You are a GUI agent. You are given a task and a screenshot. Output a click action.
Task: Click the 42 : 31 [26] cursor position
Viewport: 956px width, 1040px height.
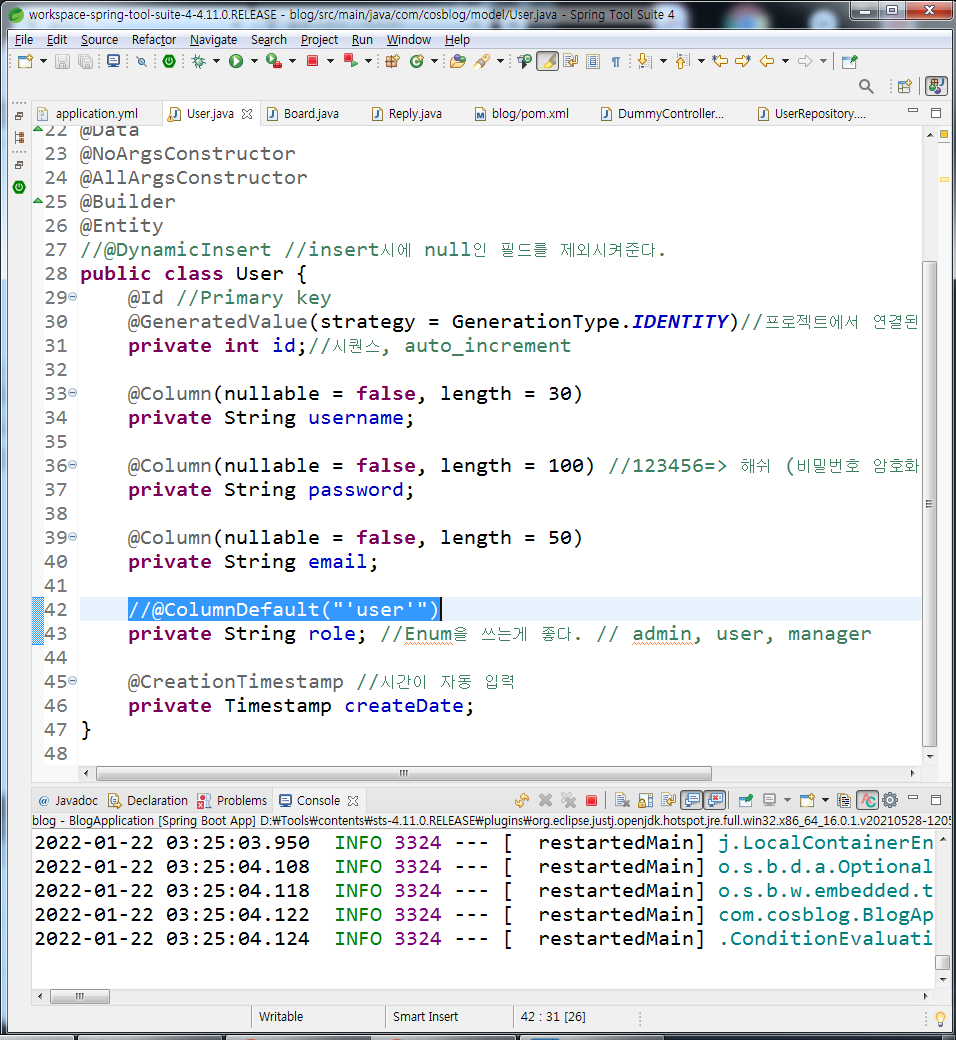553,1017
